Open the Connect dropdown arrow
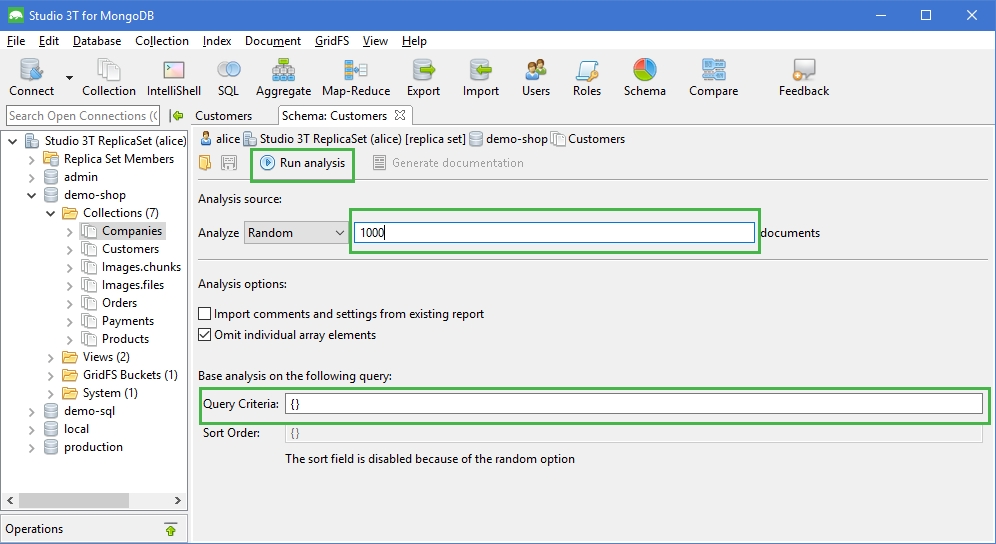 coord(69,78)
